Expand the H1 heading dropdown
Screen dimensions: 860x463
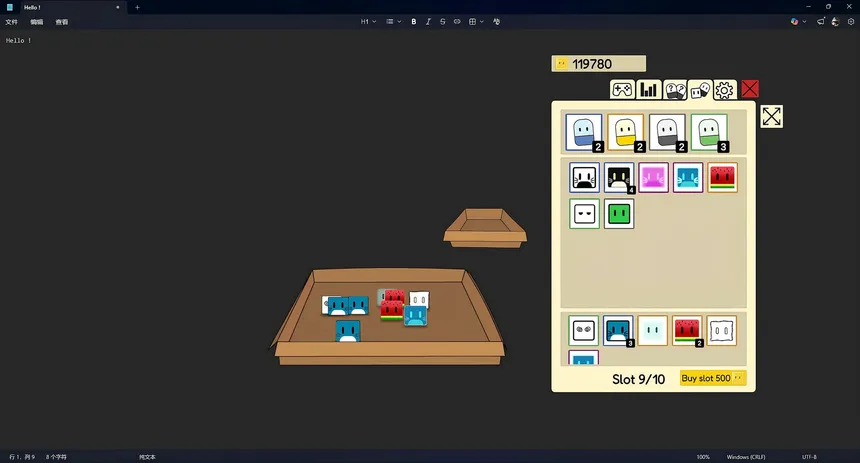coord(368,21)
